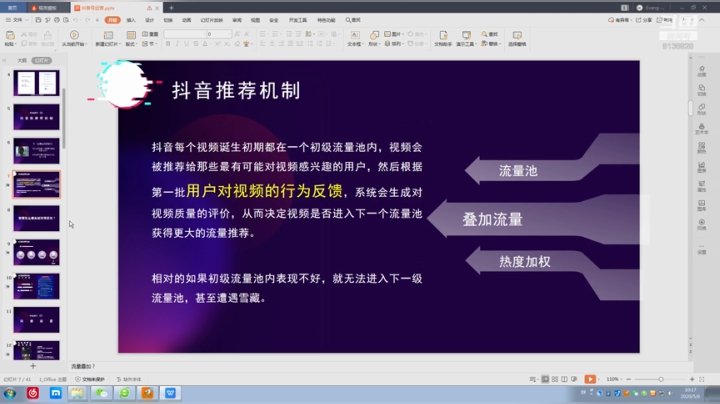Switch to normal view icon in status bar
This screenshot has width=720, height=404.
tap(545, 379)
